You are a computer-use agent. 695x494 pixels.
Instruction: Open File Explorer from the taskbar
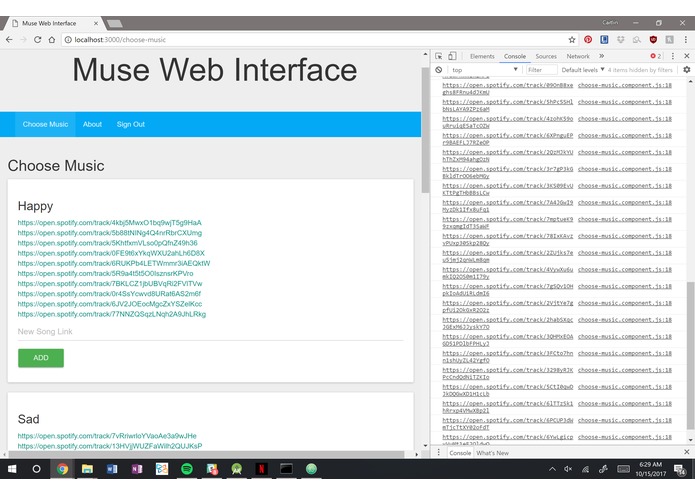(87, 469)
